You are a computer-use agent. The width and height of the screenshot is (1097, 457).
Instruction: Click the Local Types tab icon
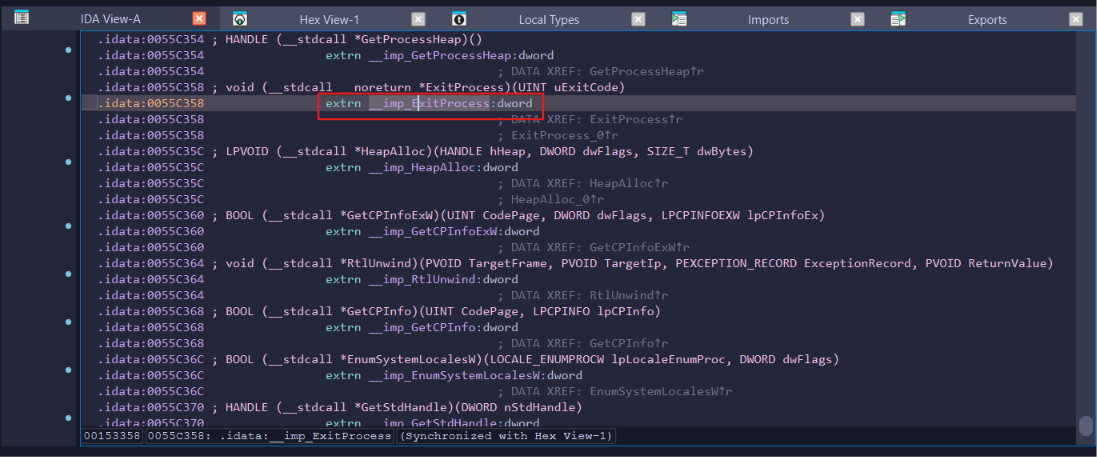tap(459, 19)
